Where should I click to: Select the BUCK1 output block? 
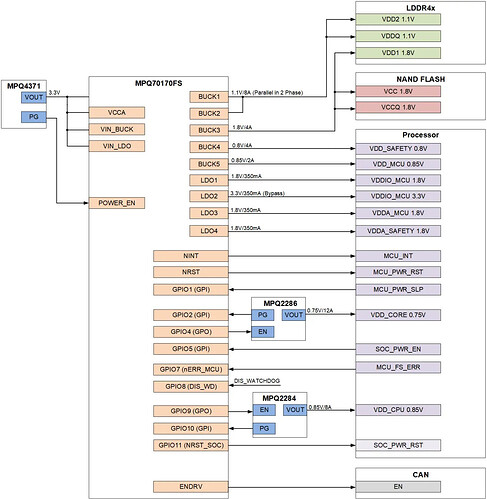[209, 97]
